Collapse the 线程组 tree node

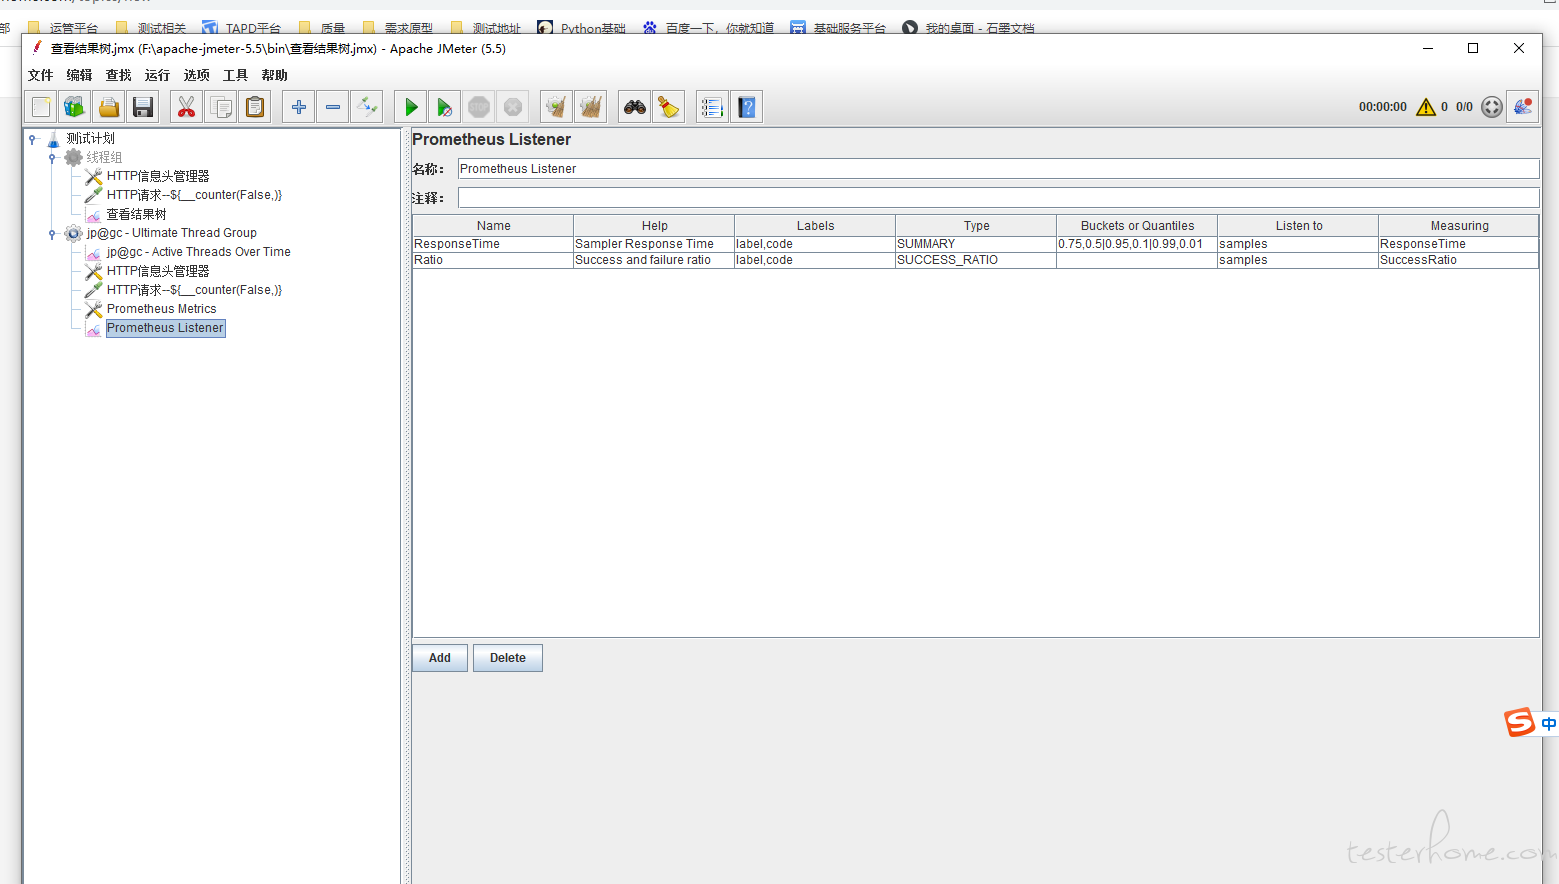click(53, 158)
